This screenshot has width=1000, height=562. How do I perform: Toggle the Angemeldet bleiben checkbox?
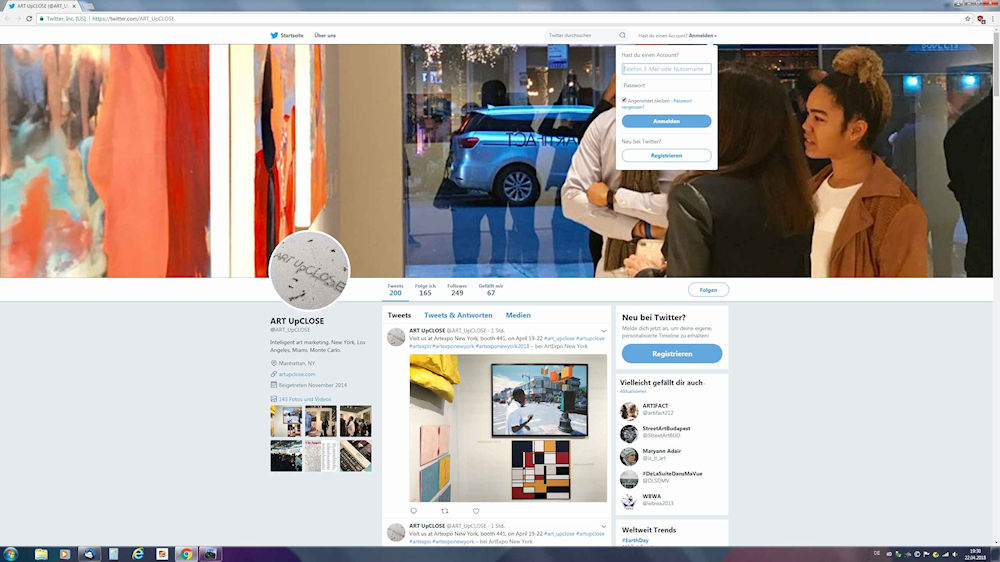tap(624, 100)
